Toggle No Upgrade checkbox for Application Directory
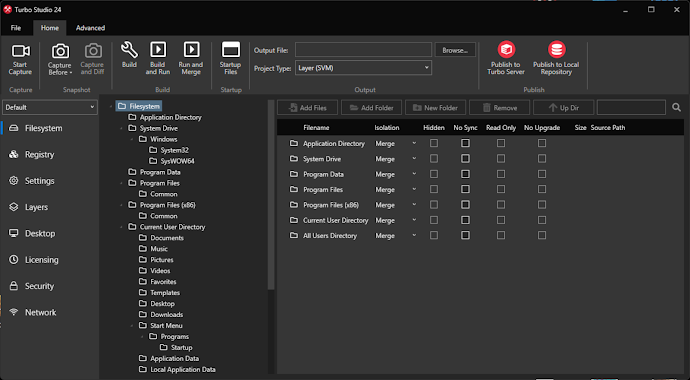Viewport: 690px width, 380px height. [x=542, y=143]
